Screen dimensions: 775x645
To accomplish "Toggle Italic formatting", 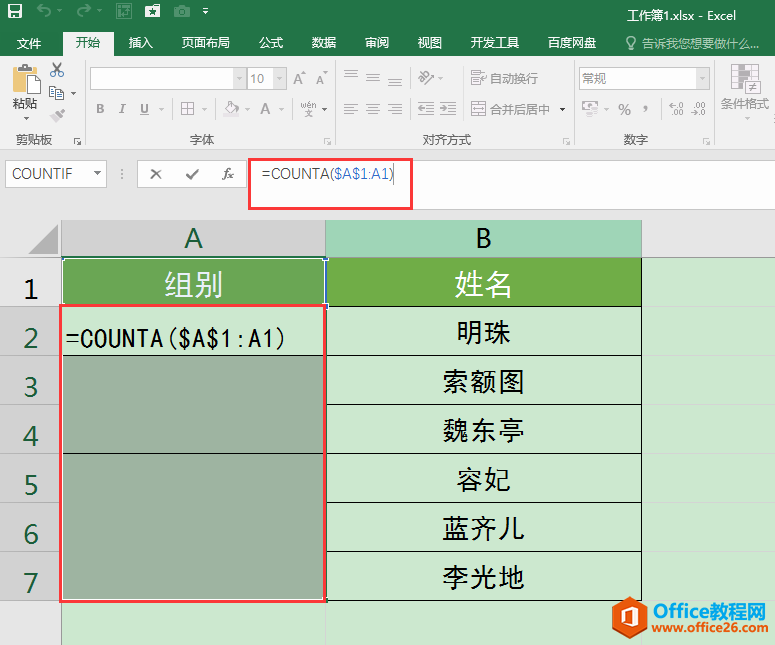I will (x=122, y=109).
